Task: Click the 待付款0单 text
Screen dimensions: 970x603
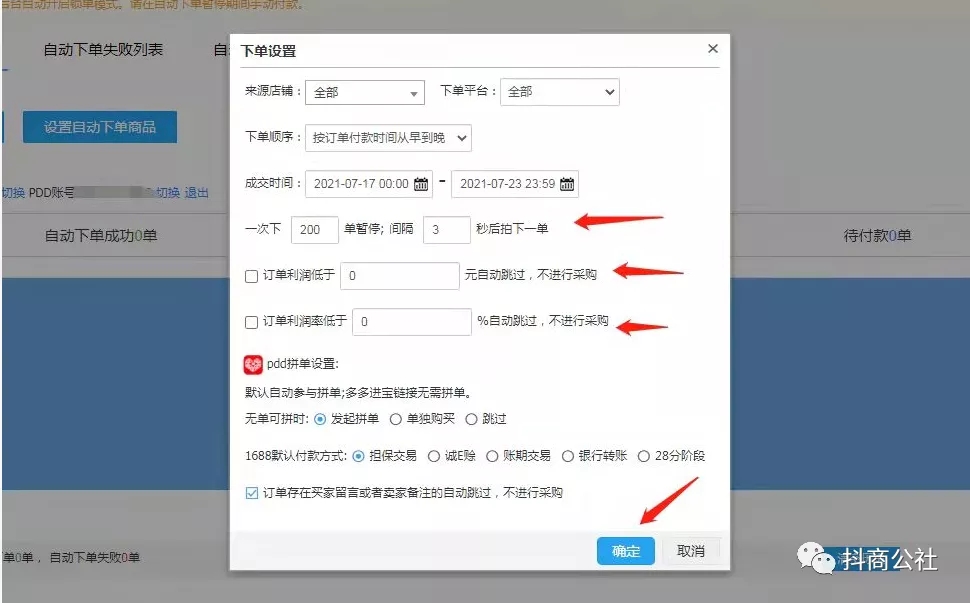Action: pyautogui.click(x=877, y=236)
